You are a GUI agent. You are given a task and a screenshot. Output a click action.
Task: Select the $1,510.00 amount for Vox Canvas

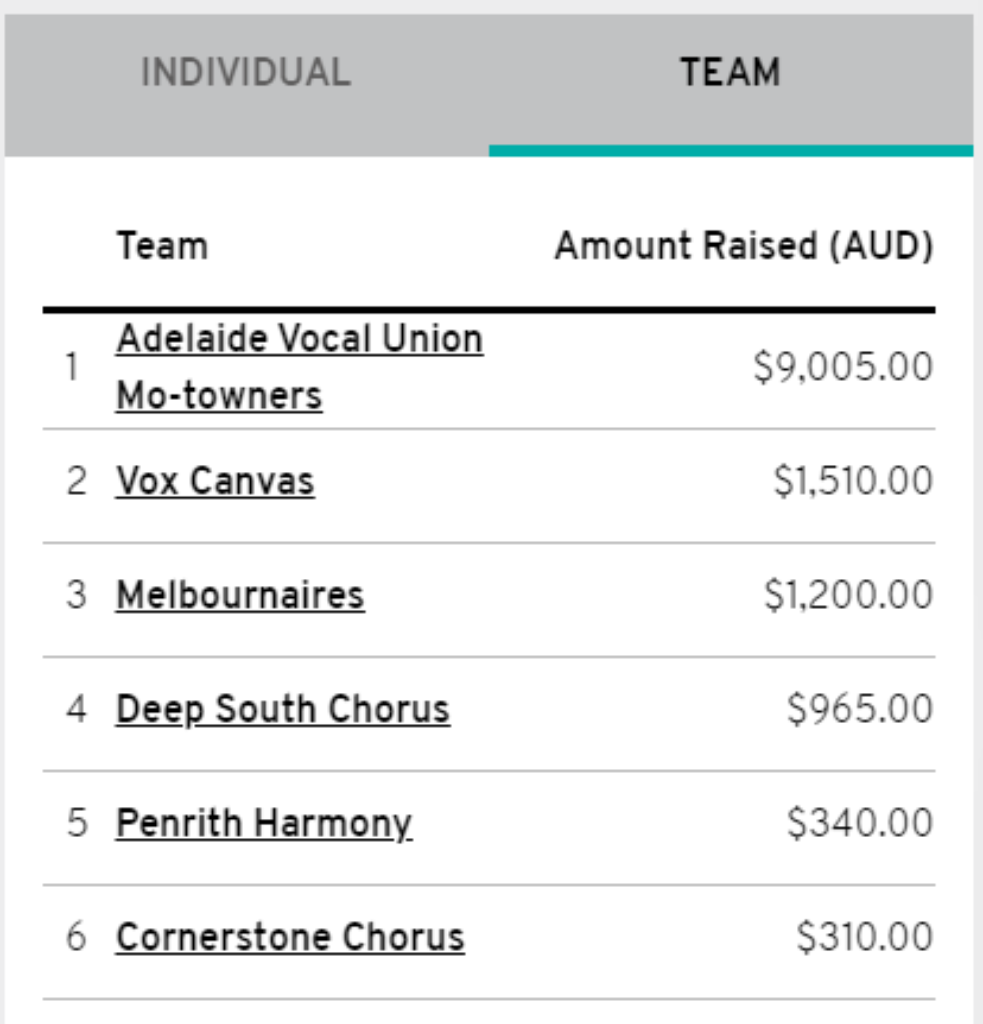(853, 481)
